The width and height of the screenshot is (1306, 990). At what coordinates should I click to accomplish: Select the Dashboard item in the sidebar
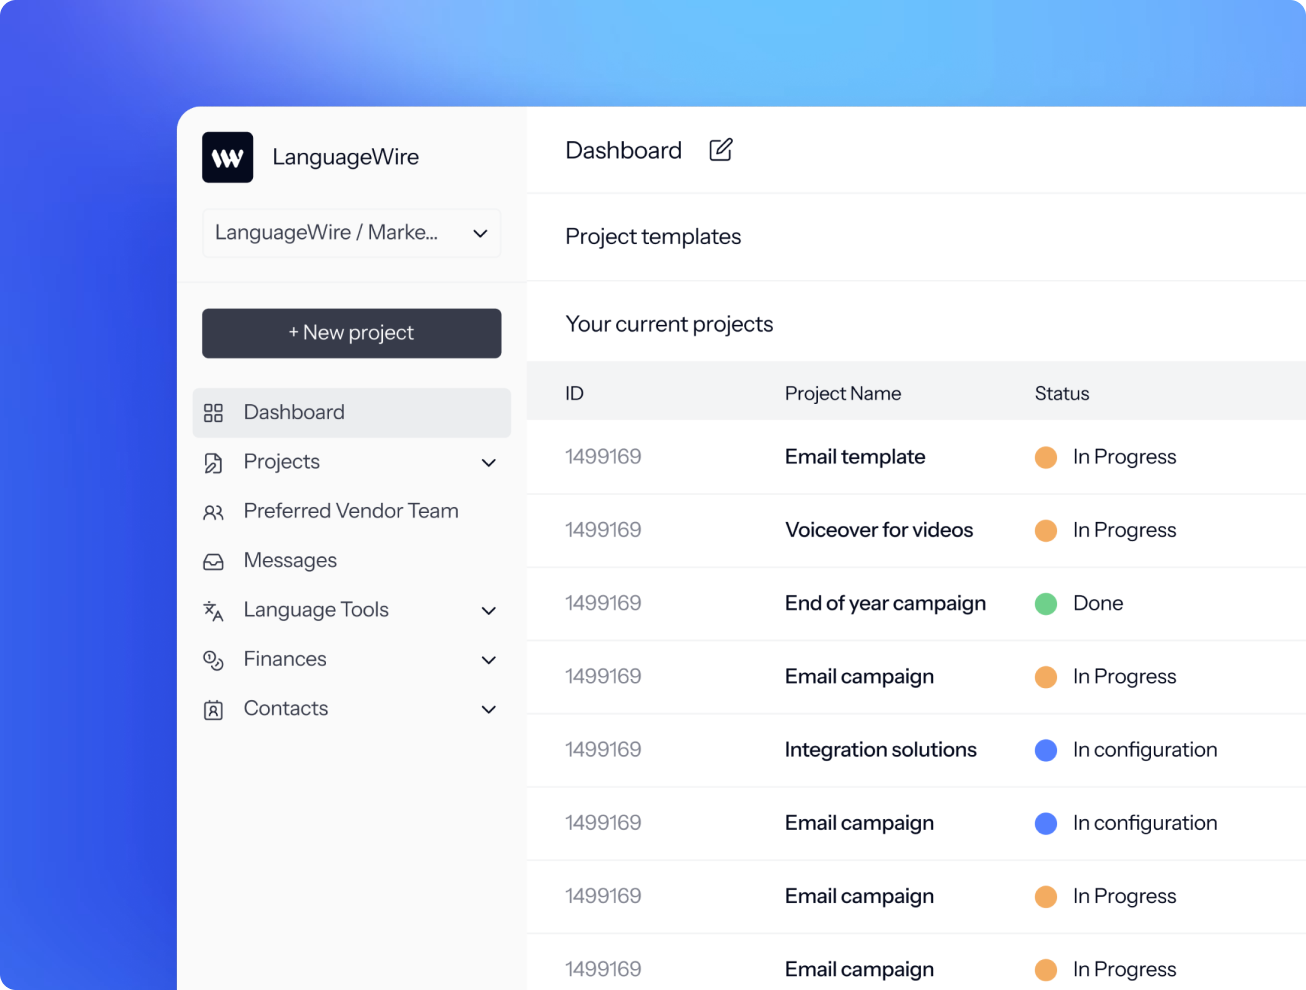coord(294,412)
